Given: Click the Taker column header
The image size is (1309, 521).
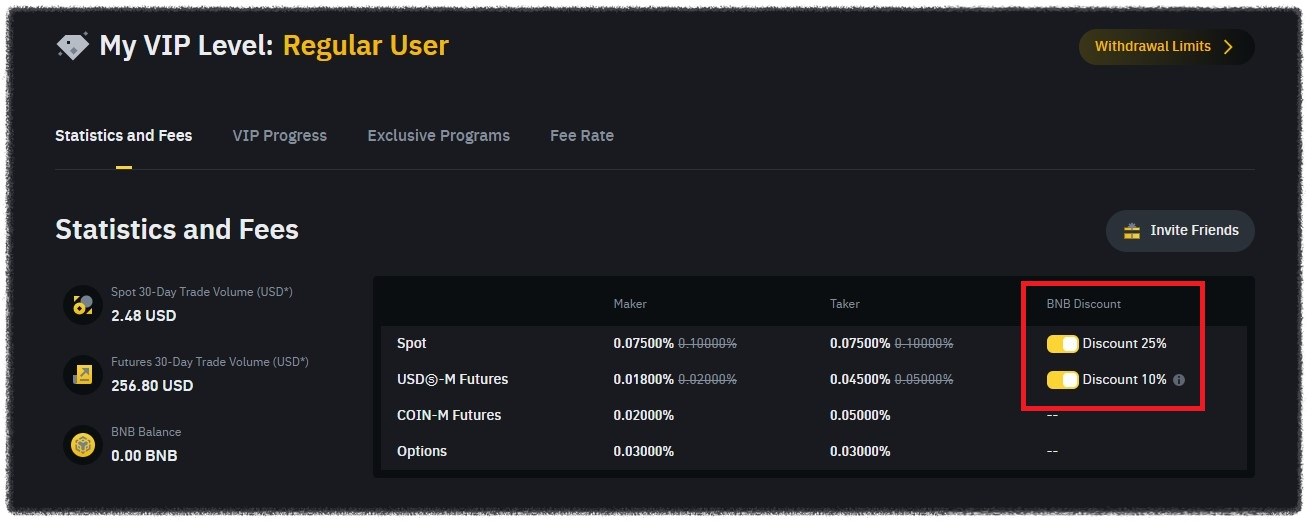Looking at the screenshot, I should (x=845, y=304).
